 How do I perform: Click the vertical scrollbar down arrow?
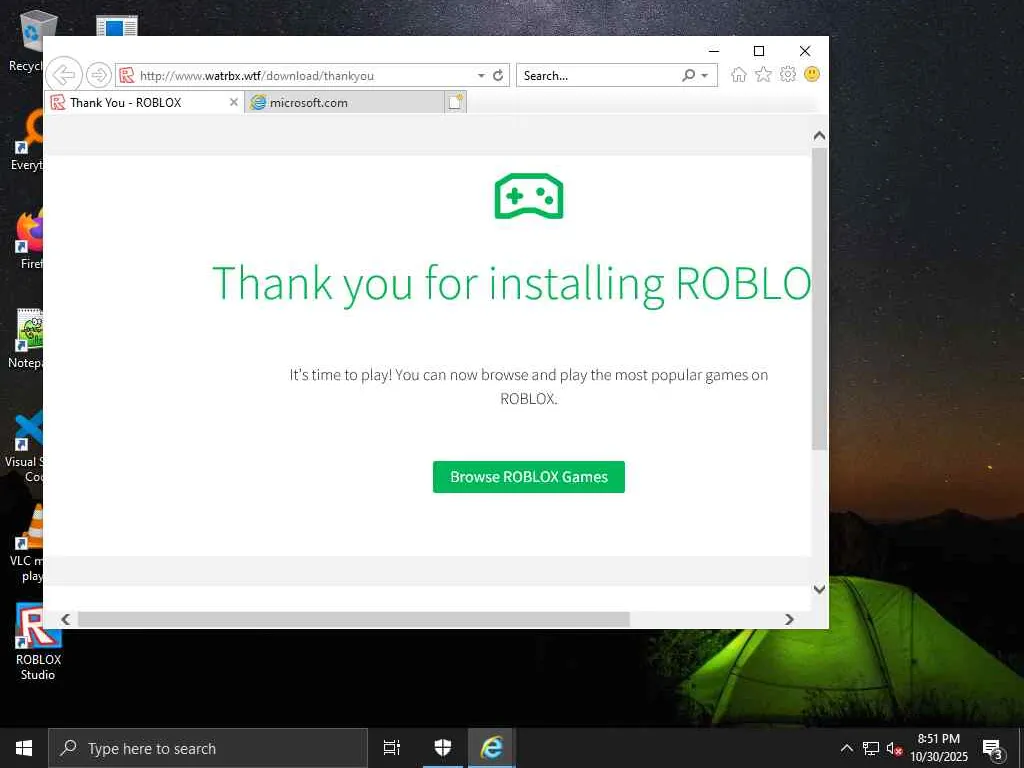coord(819,589)
